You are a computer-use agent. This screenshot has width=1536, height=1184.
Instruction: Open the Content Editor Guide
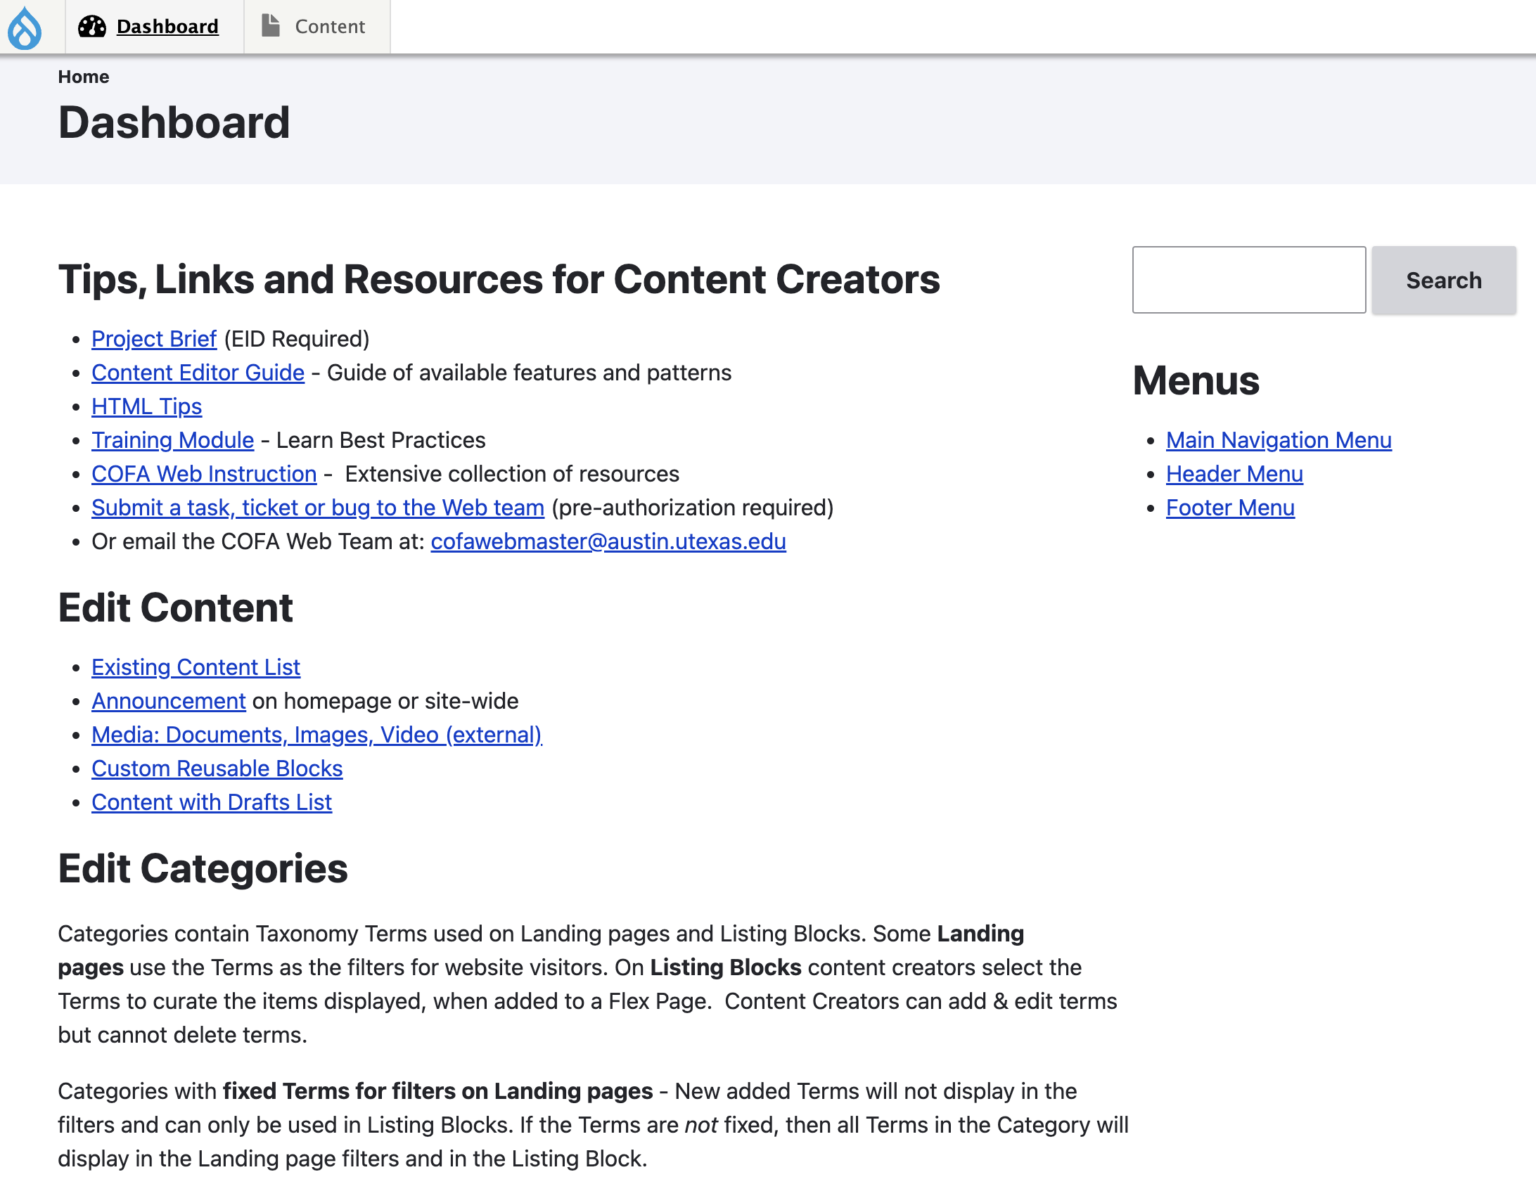point(197,372)
